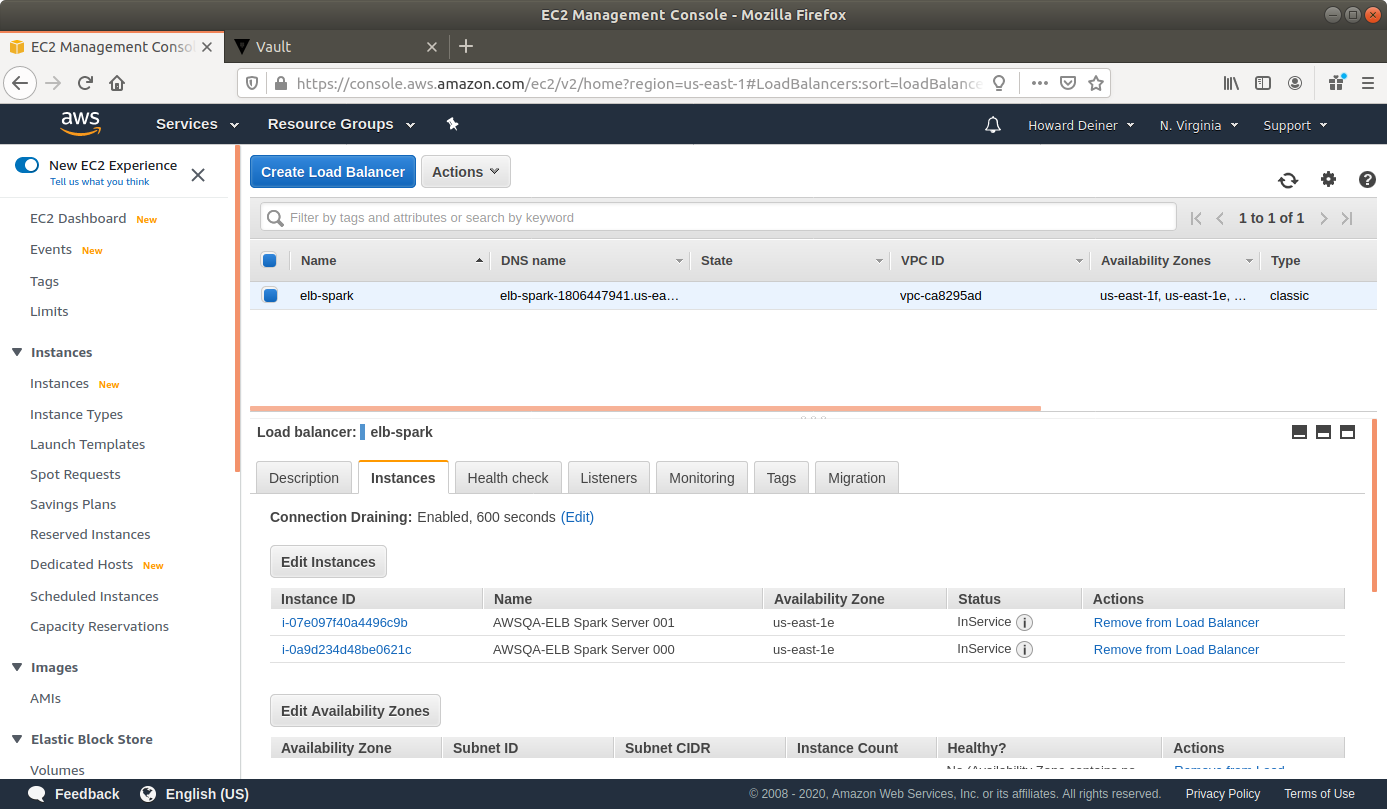This screenshot has width=1387, height=809.
Task: Go to last page of results
Action: [x=1347, y=218]
